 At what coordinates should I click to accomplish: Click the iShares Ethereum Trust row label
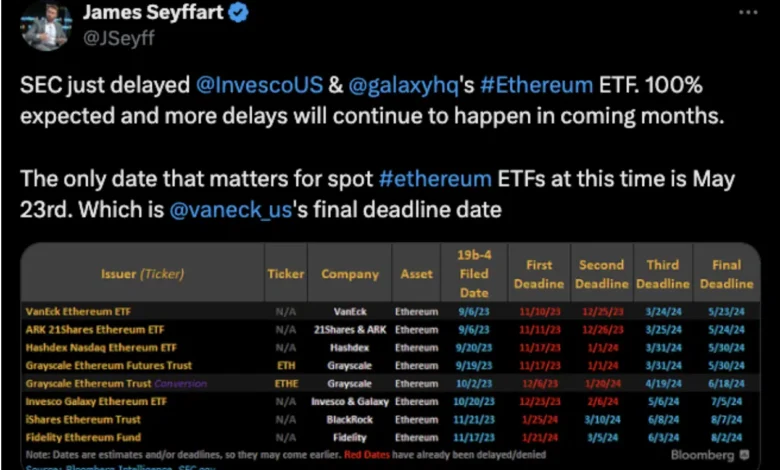click(x=82, y=419)
